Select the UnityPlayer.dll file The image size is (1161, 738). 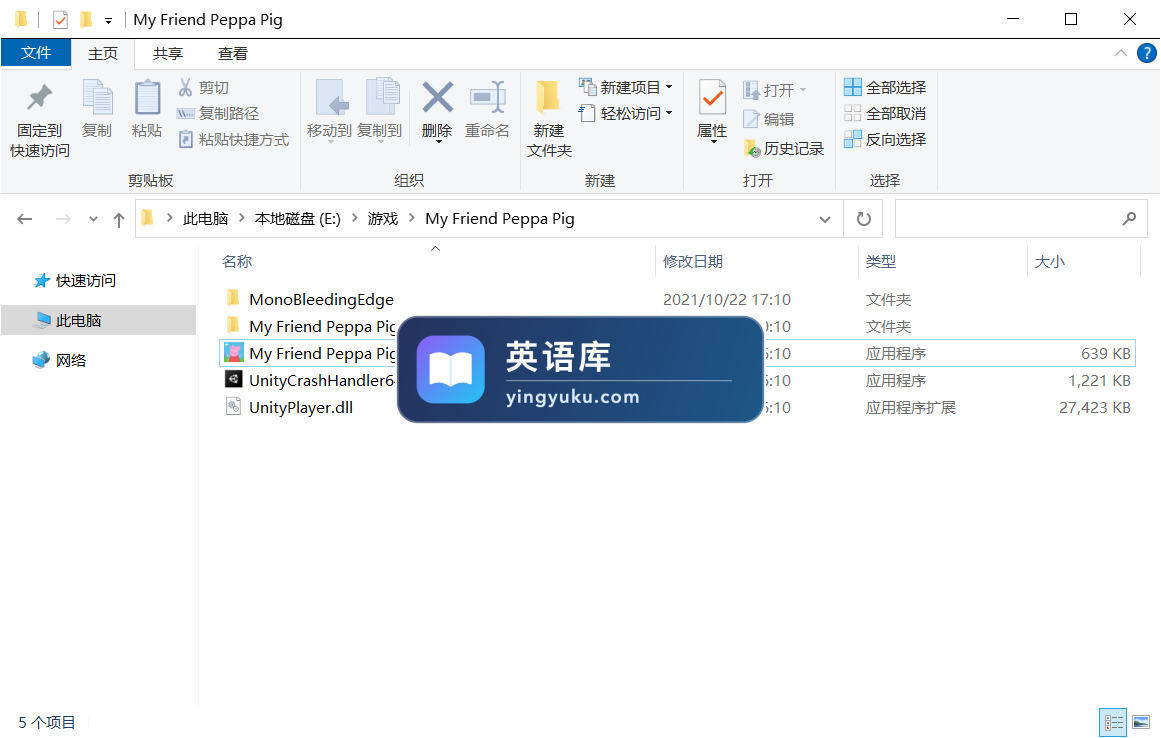pyautogui.click(x=301, y=408)
